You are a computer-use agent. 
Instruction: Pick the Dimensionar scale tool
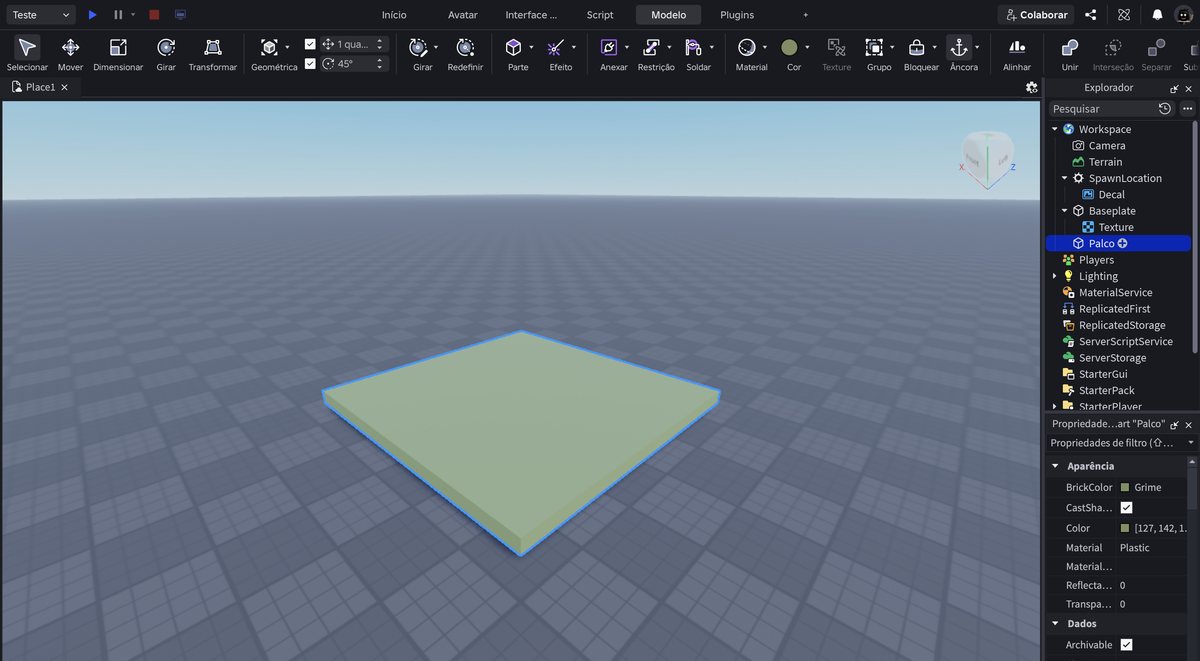[118, 54]
